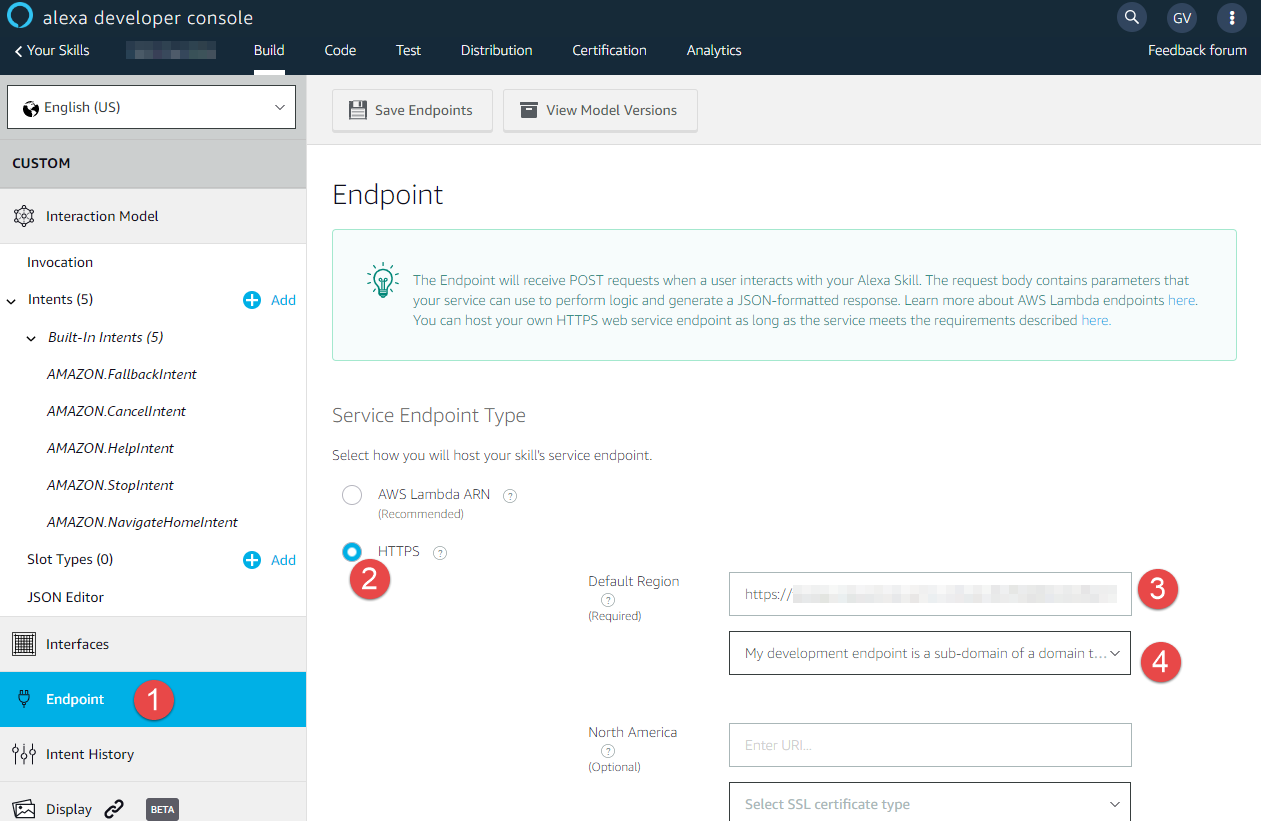Image resolution: width=1261 pixels, height=821 pixels.
Task: Open the HTTPS requirements 'here' link
Action: click(x=1095, y=320)
